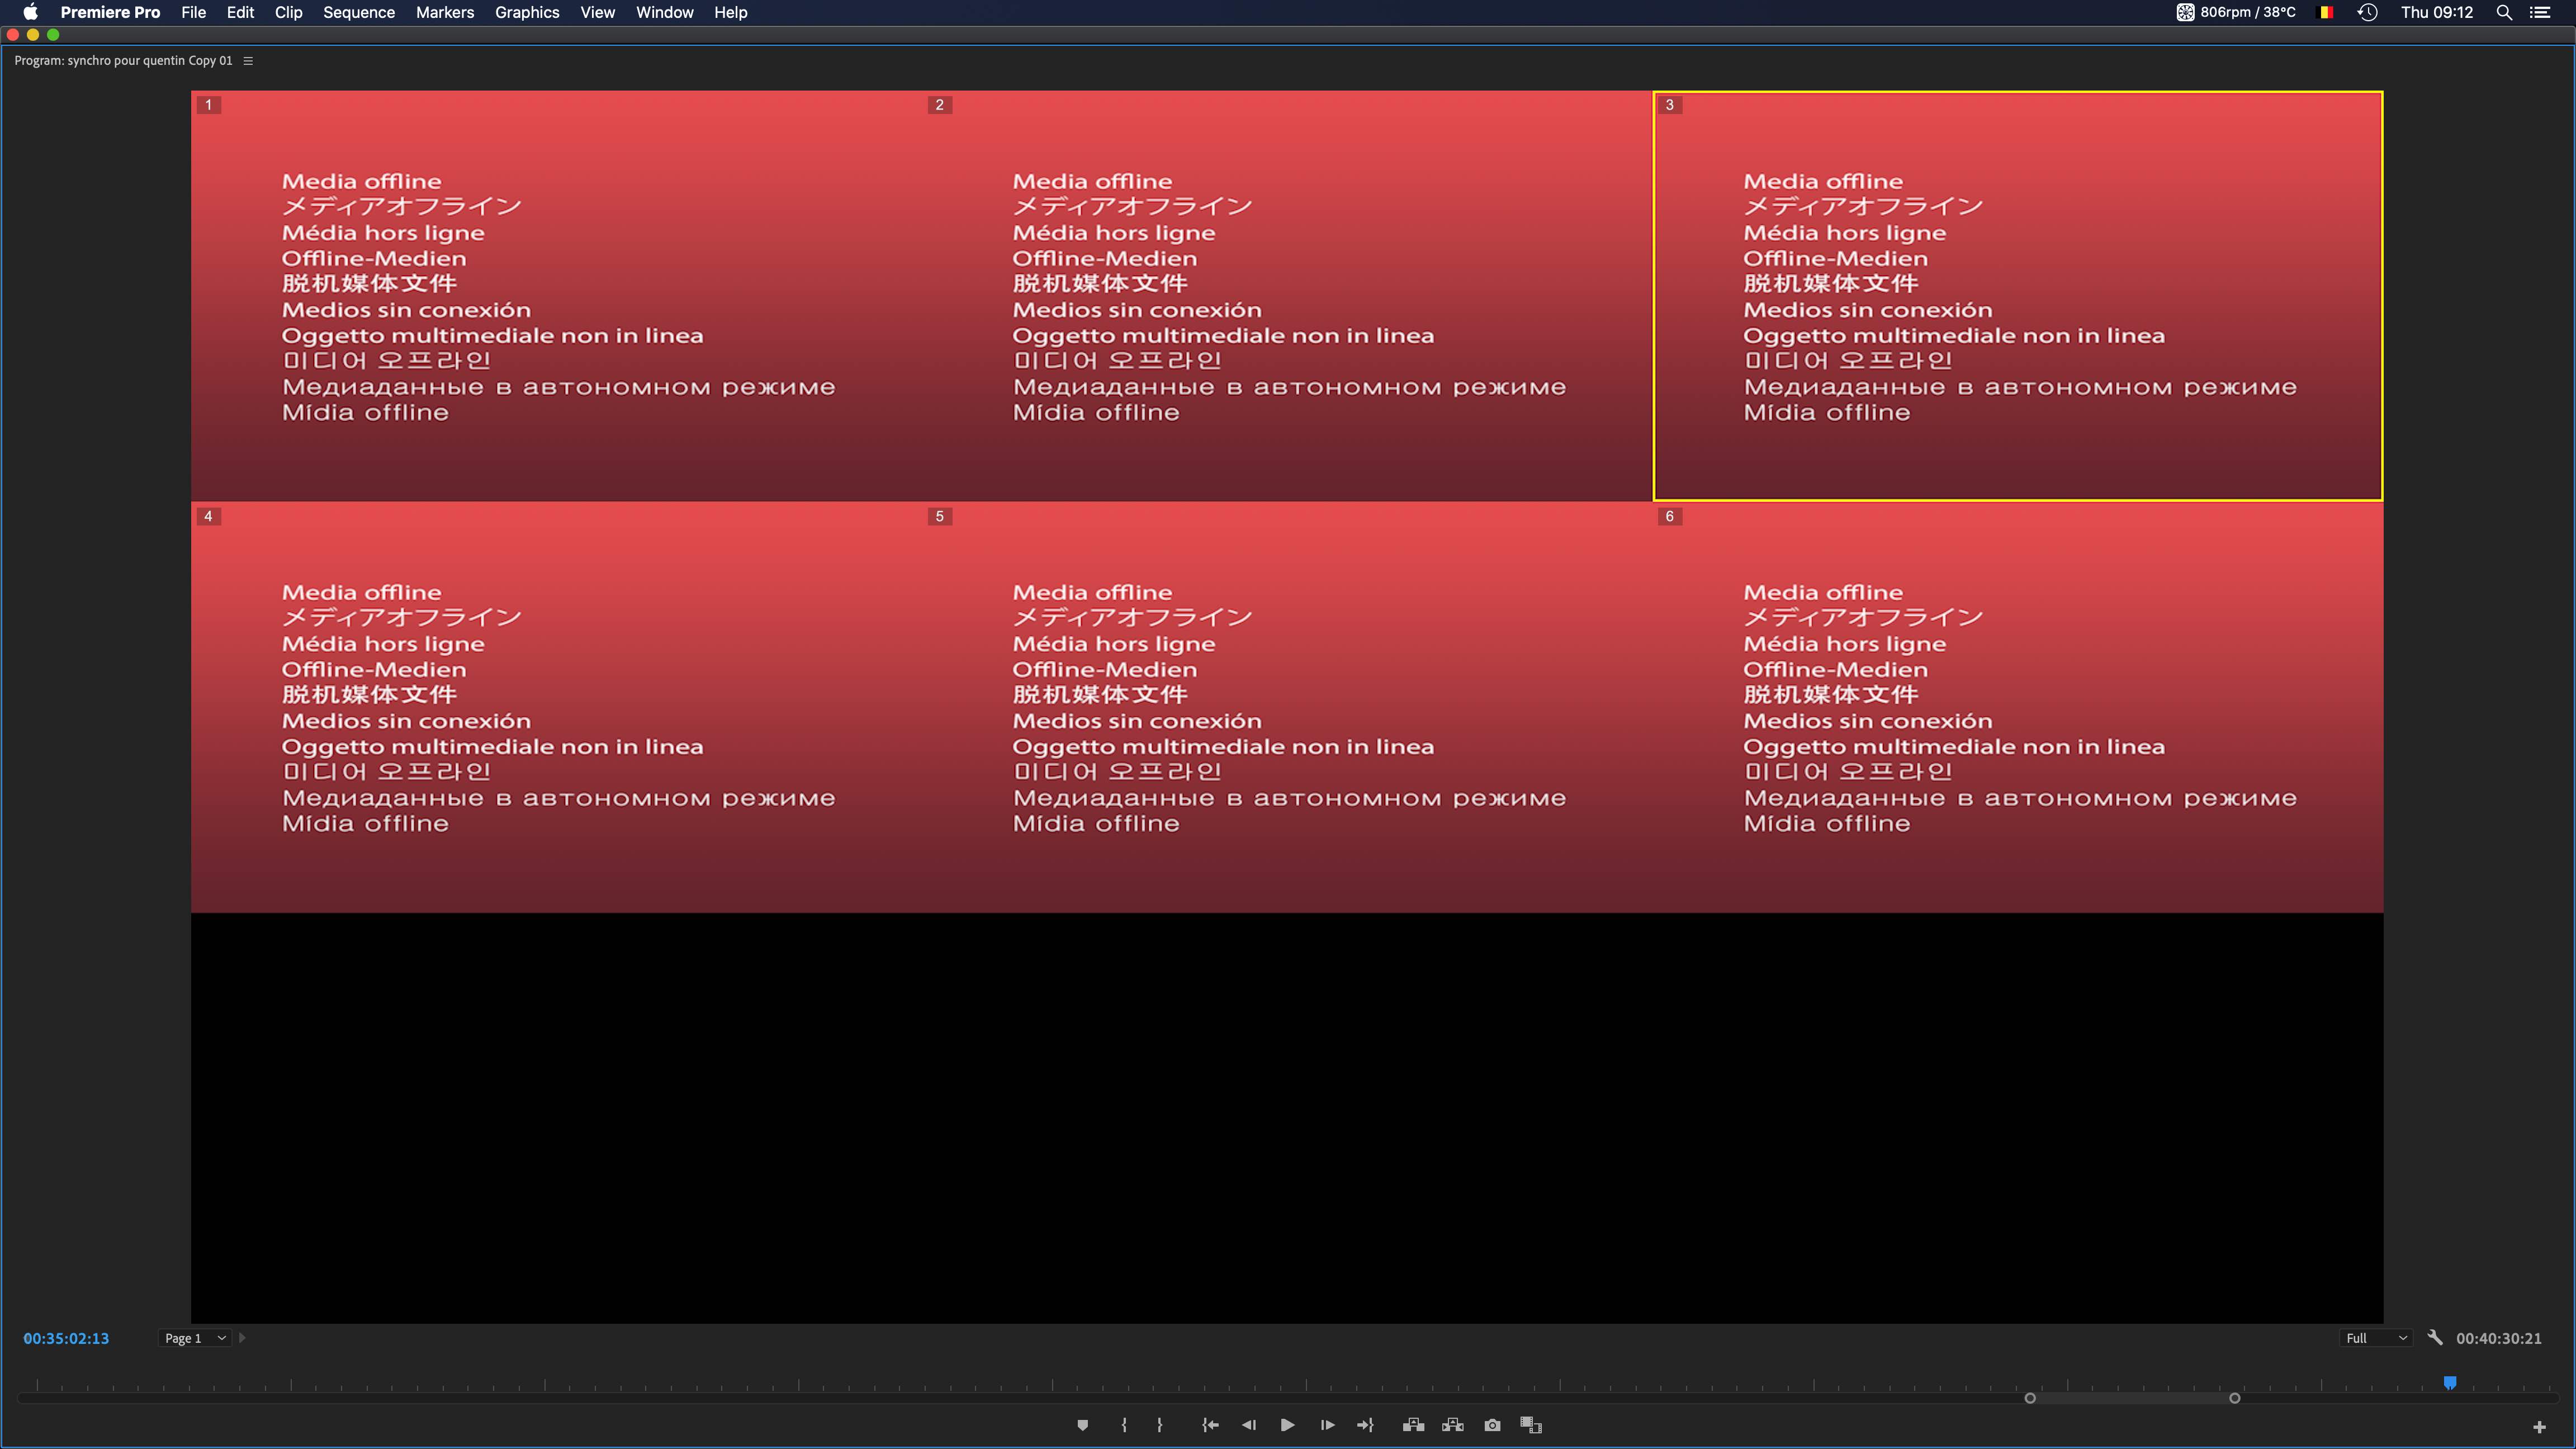This screenshot has width=2576, height=1449.
Task: Go to Out point
Action: point(1365,1425)
